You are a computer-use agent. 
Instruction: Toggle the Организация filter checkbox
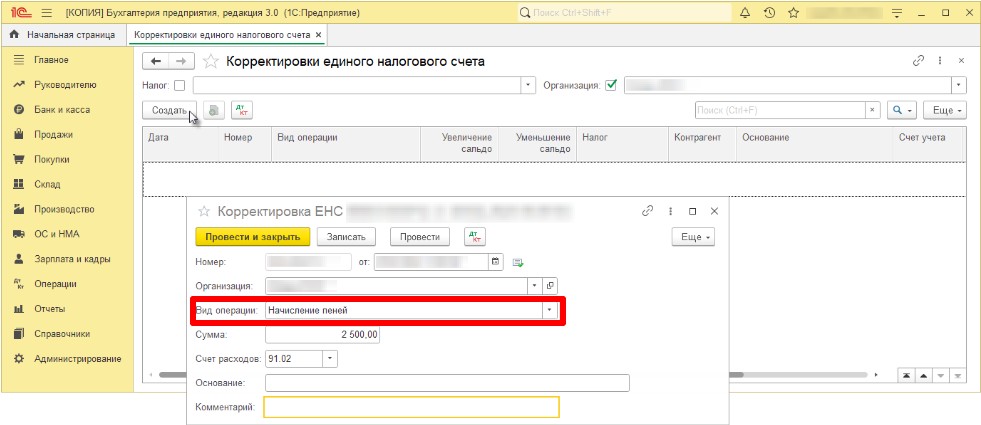(611, 85)
